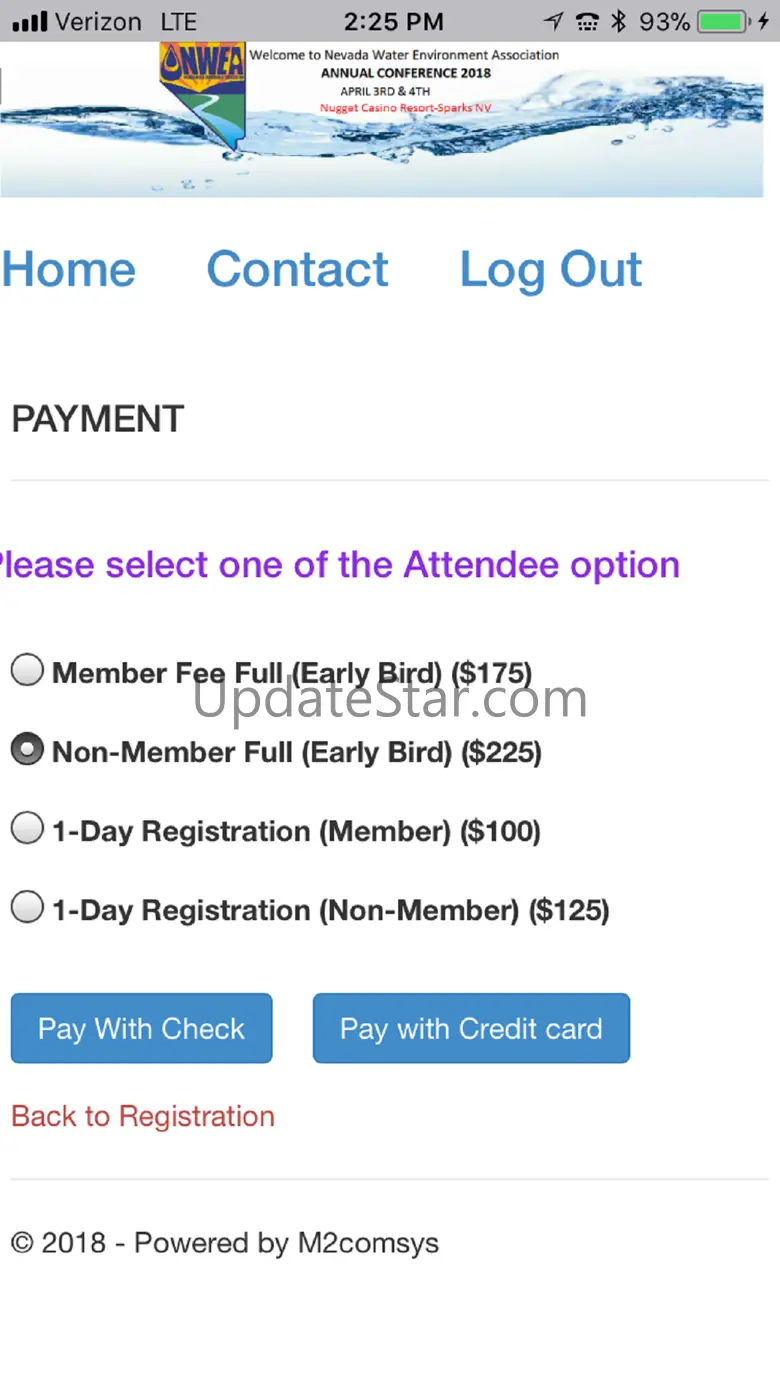Viewport: 780px width, 1387px height.
Task: Tap the green battery icon
Action: [725, 21]
